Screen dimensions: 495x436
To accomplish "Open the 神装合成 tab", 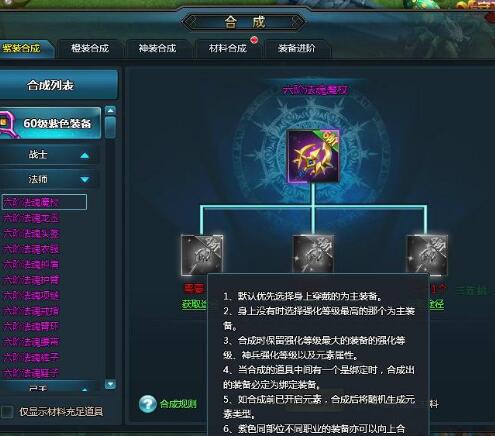I will (158, 49).
